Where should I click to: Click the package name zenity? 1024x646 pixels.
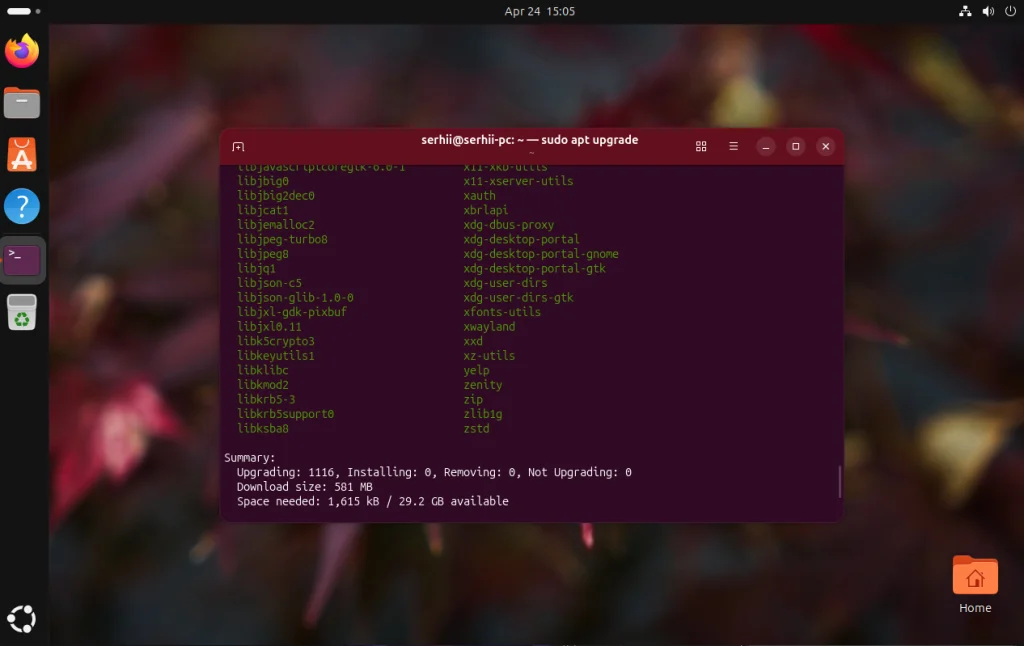[x=483, y=385]
